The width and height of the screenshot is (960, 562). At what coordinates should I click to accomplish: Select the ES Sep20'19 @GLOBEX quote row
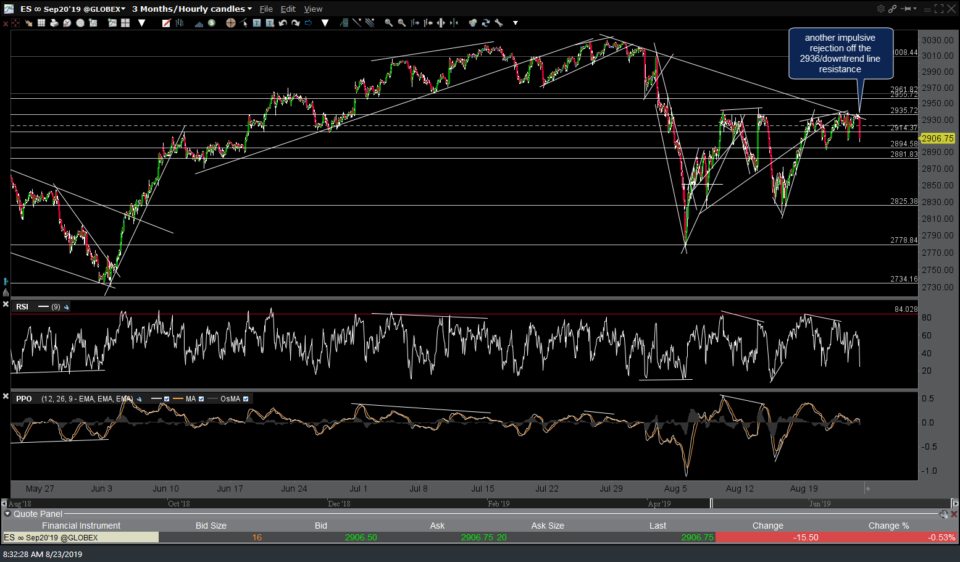pos(479,538)
